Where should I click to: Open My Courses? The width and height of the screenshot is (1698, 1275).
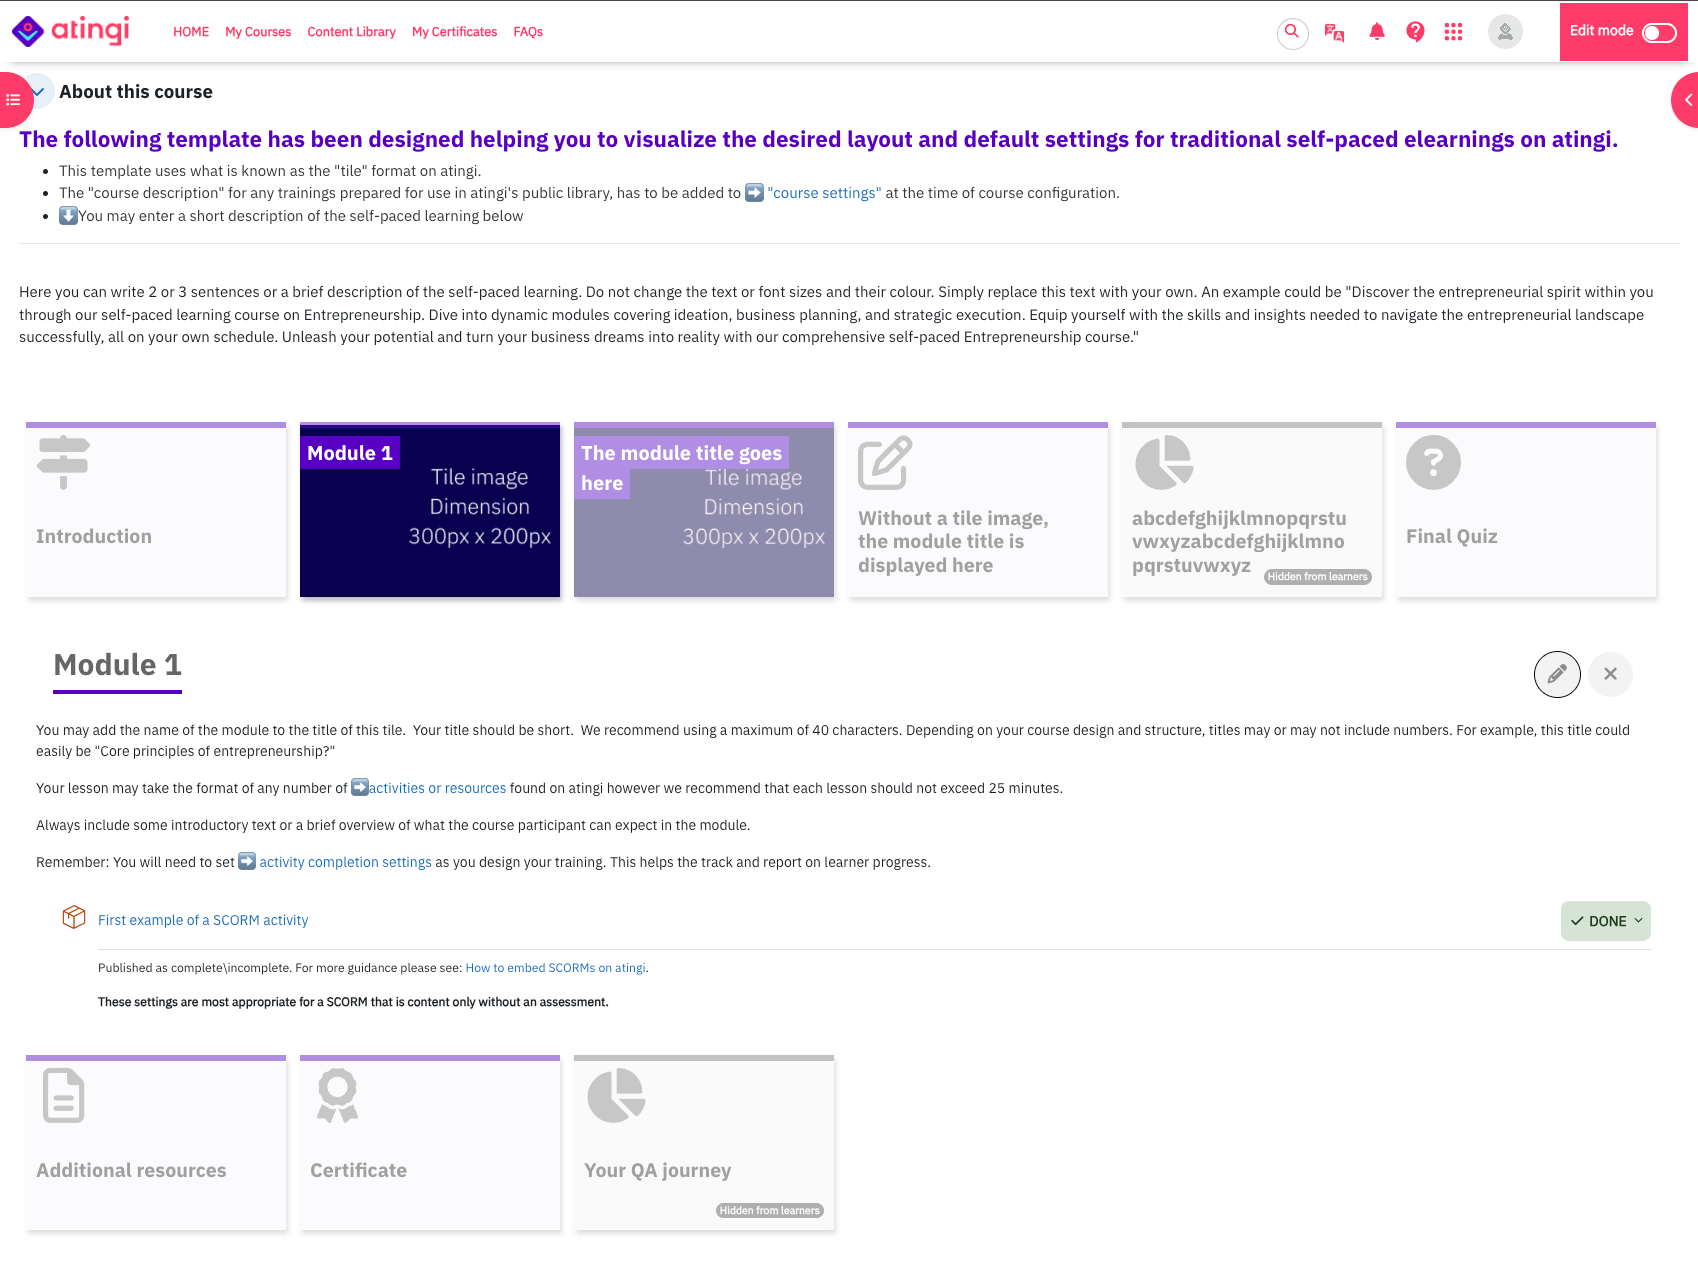[258, 32]
